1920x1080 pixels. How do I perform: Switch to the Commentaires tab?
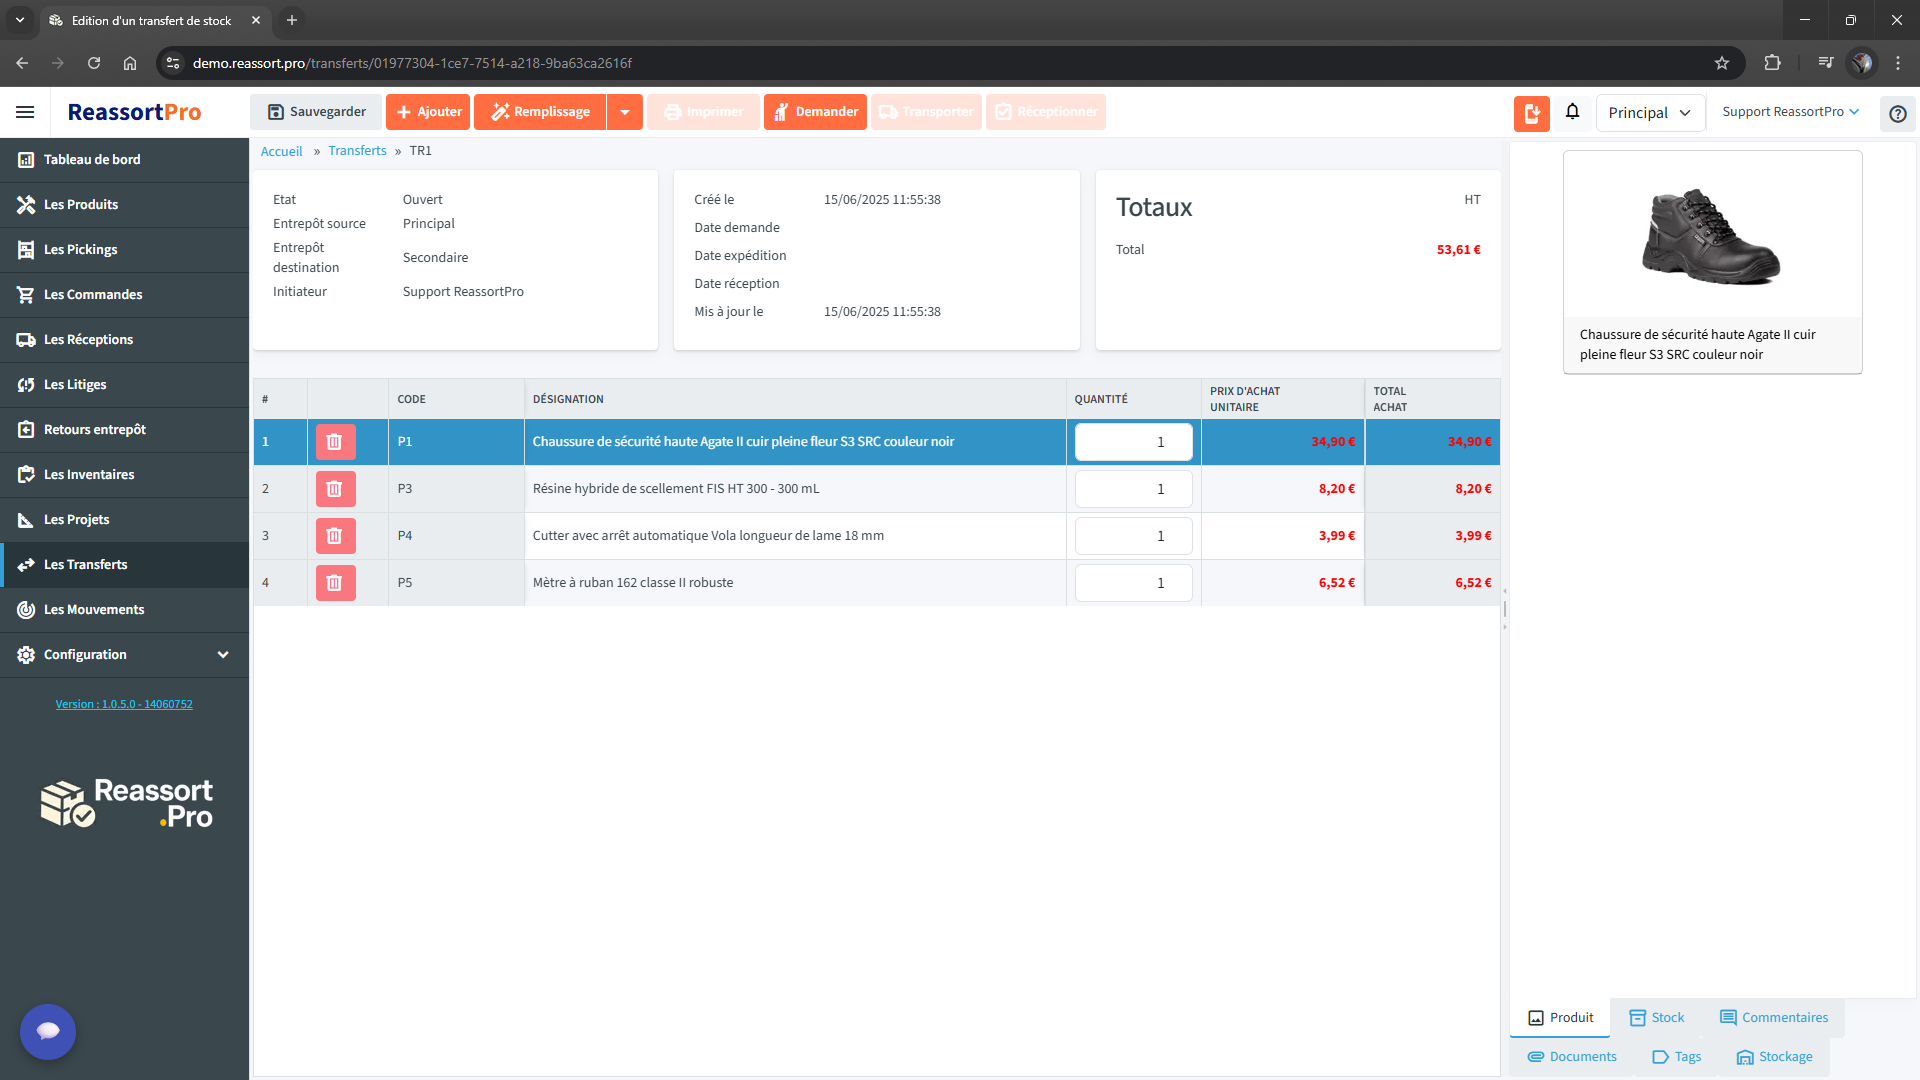click(1774, 1018)
